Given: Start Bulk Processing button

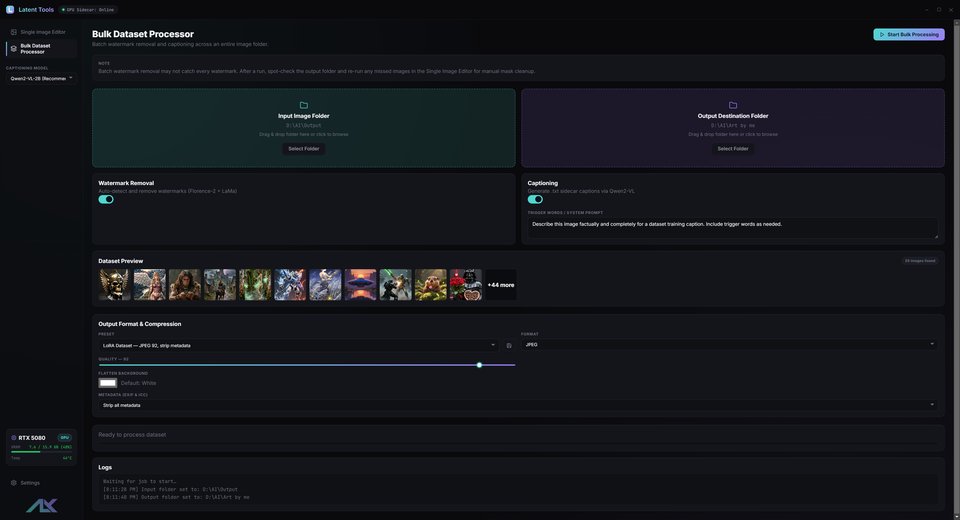Looking at the screenshot, I should coord(909,34).
